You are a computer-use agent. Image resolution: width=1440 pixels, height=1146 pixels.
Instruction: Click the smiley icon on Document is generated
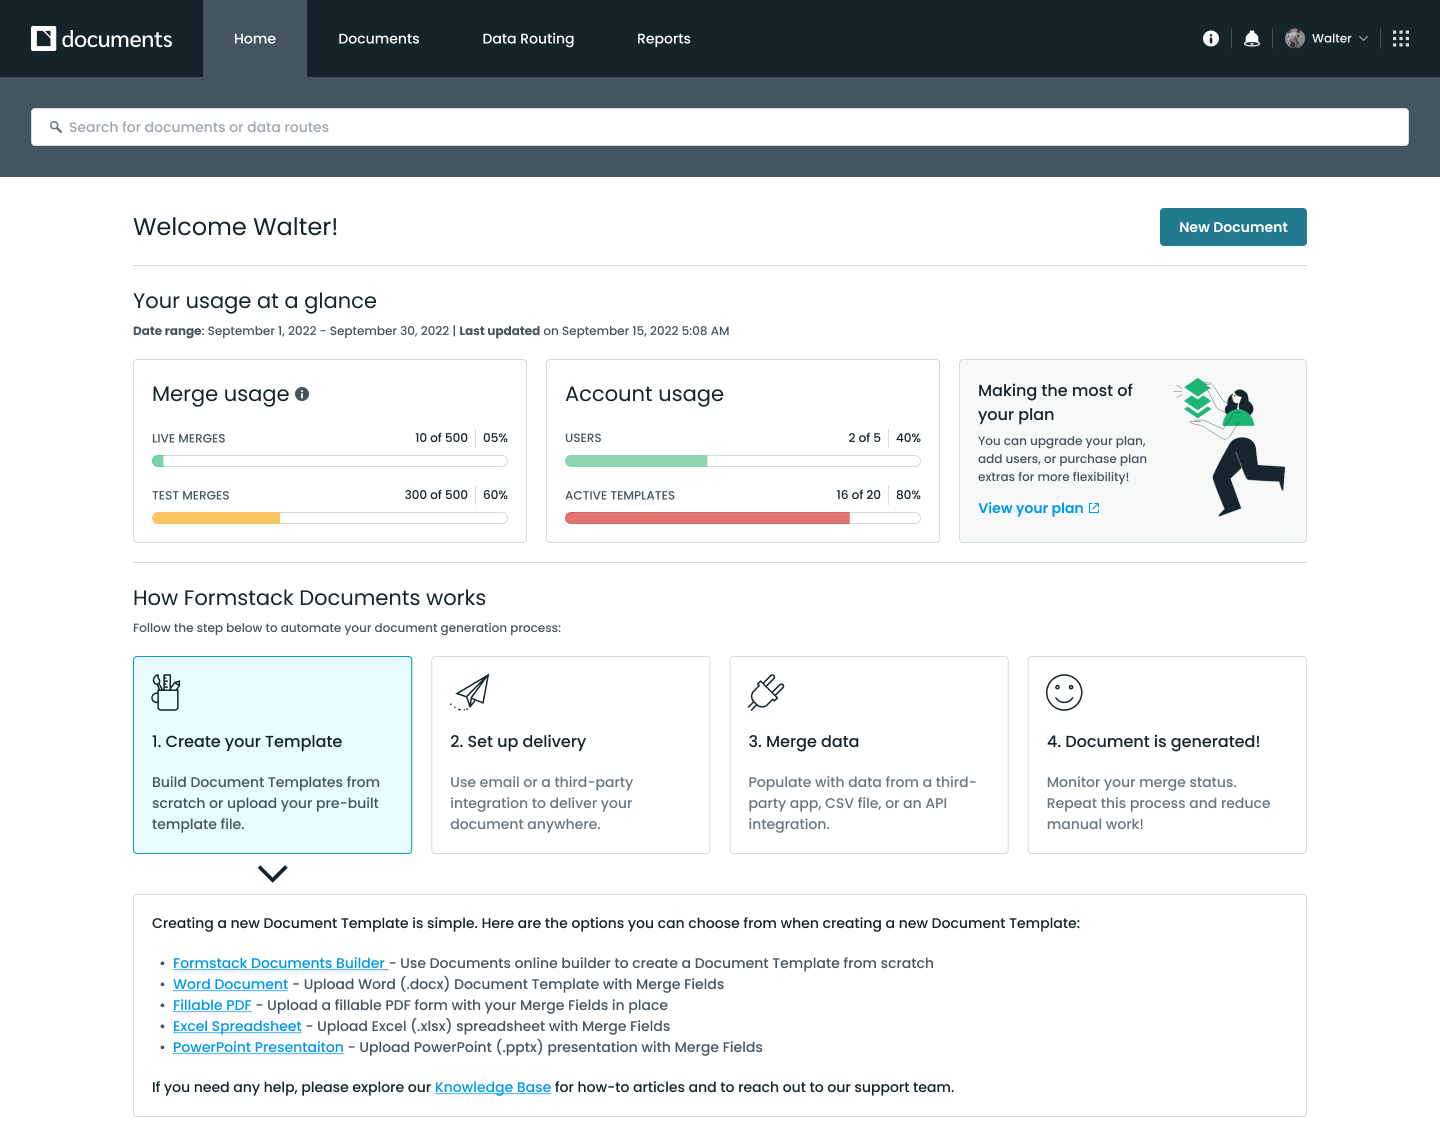coord(1063,691)
